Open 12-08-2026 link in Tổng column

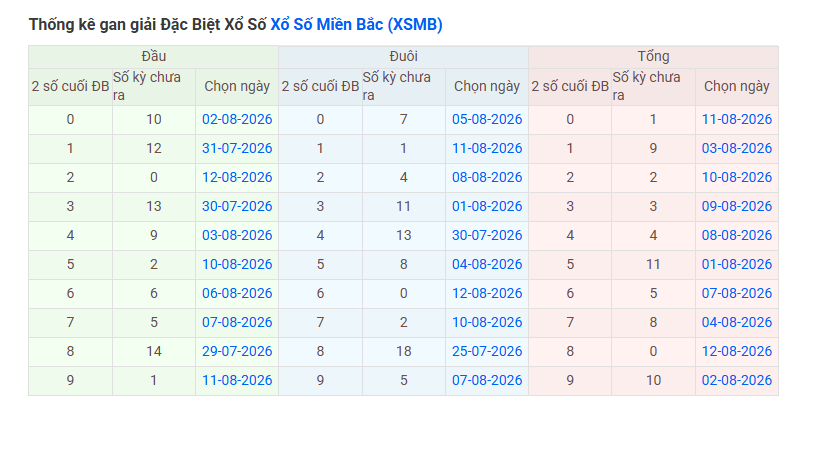737,351
